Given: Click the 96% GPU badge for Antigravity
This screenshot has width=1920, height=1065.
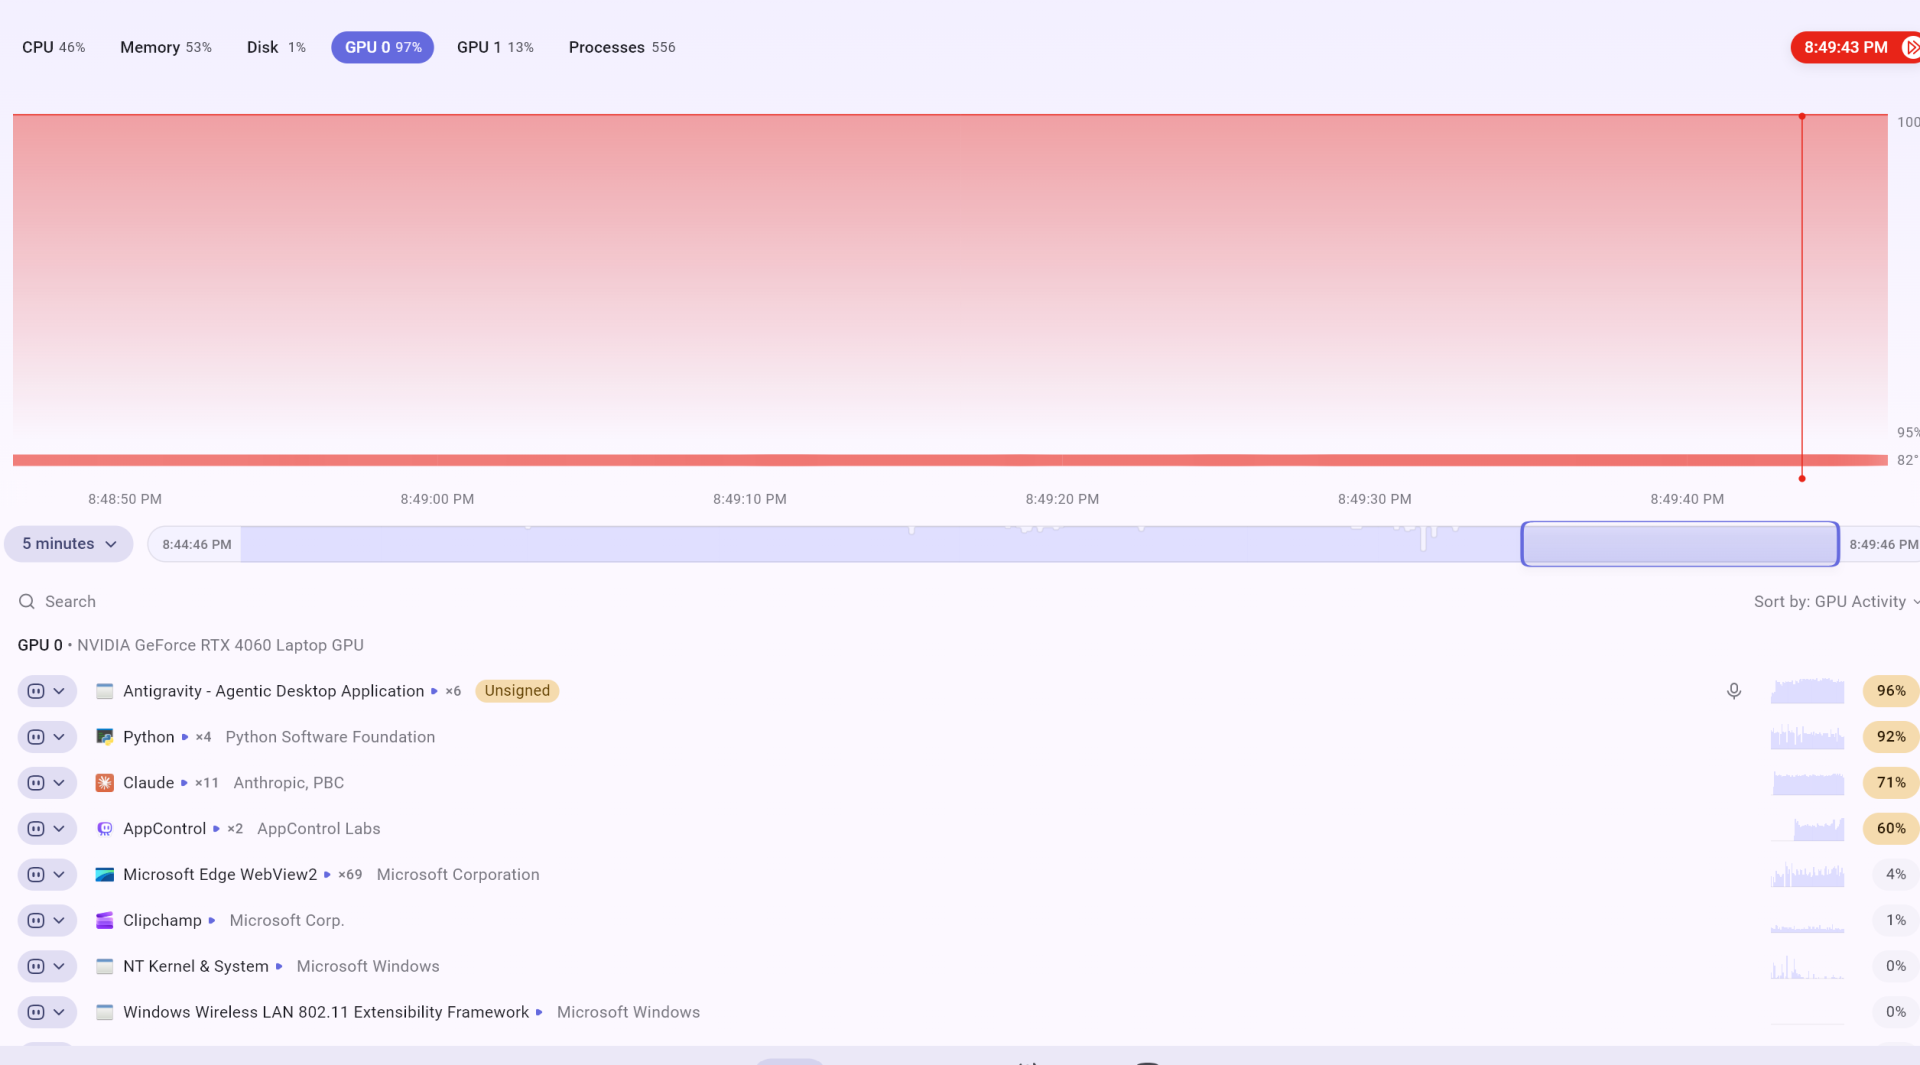Looking at the screenshot, I should click(x=1890, y=691).
